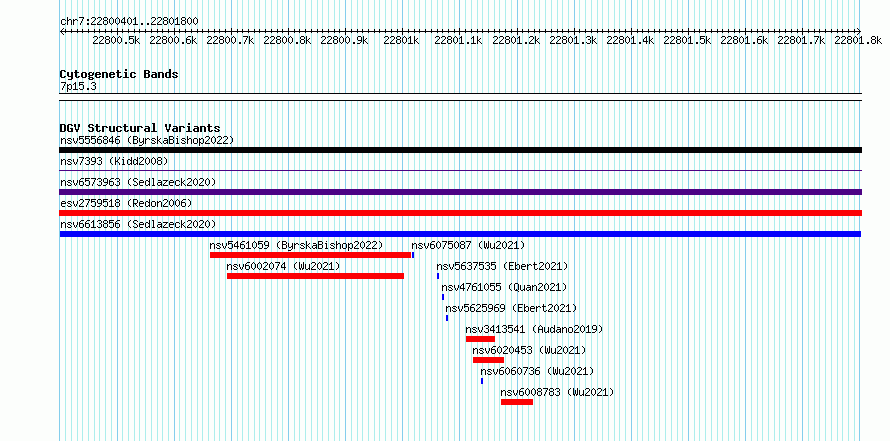890x441 pixels.
Task: Open nsv5637535 (Ebert2021) label
Action: pos(502,266)
